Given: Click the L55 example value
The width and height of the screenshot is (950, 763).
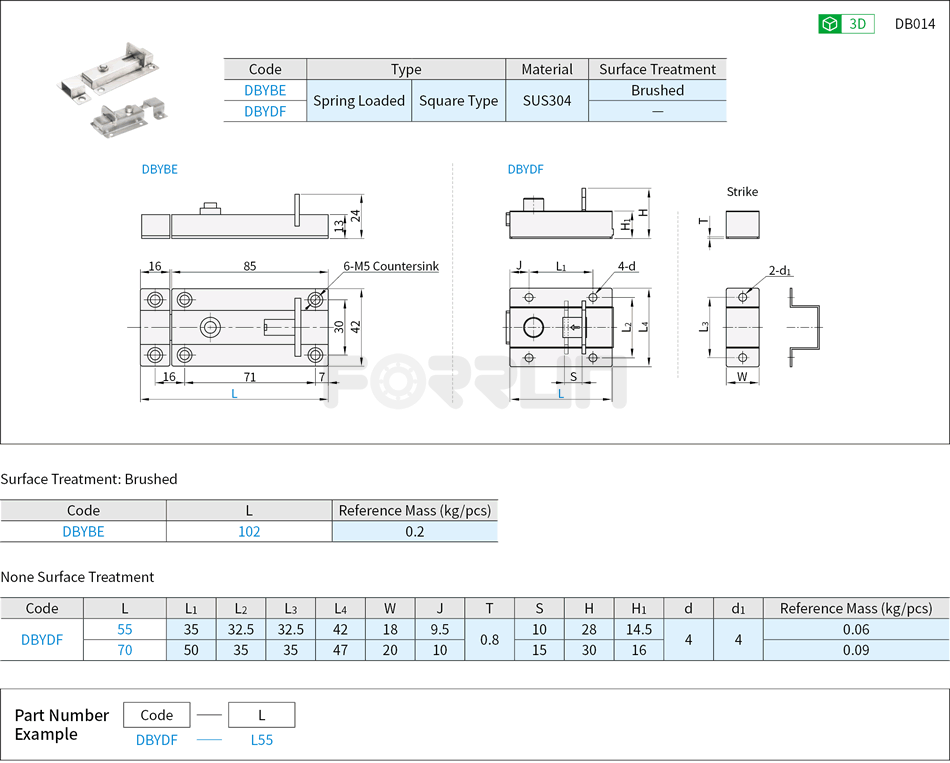Looking at the screenshot, I should (261, 740).
